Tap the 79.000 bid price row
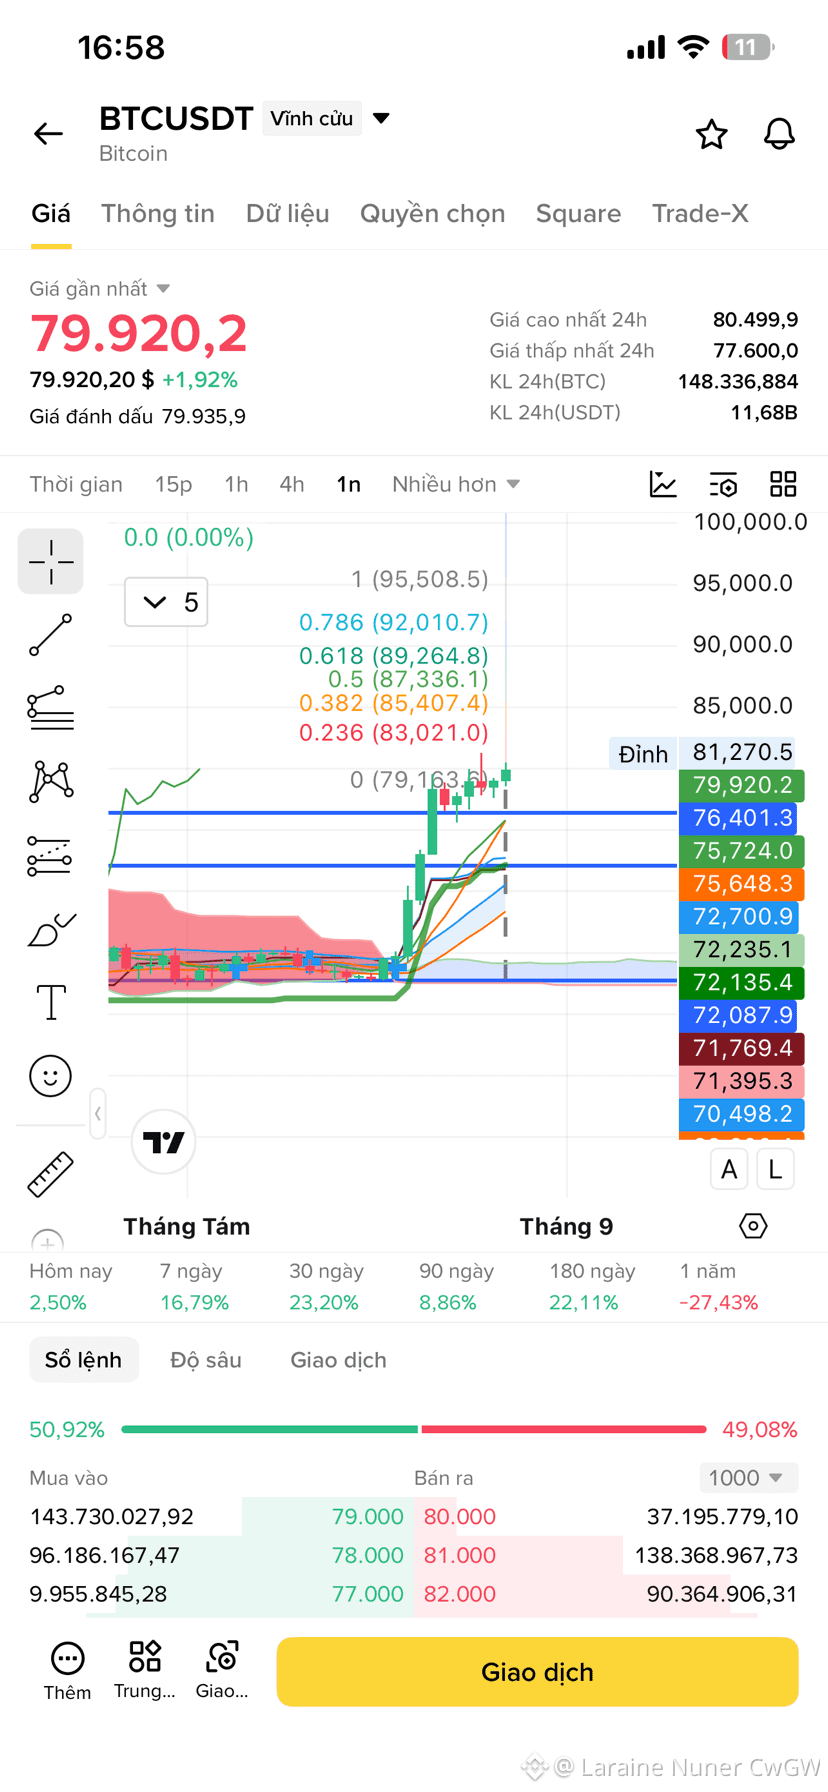The image size is (828, 1792). click(222, 1517)
